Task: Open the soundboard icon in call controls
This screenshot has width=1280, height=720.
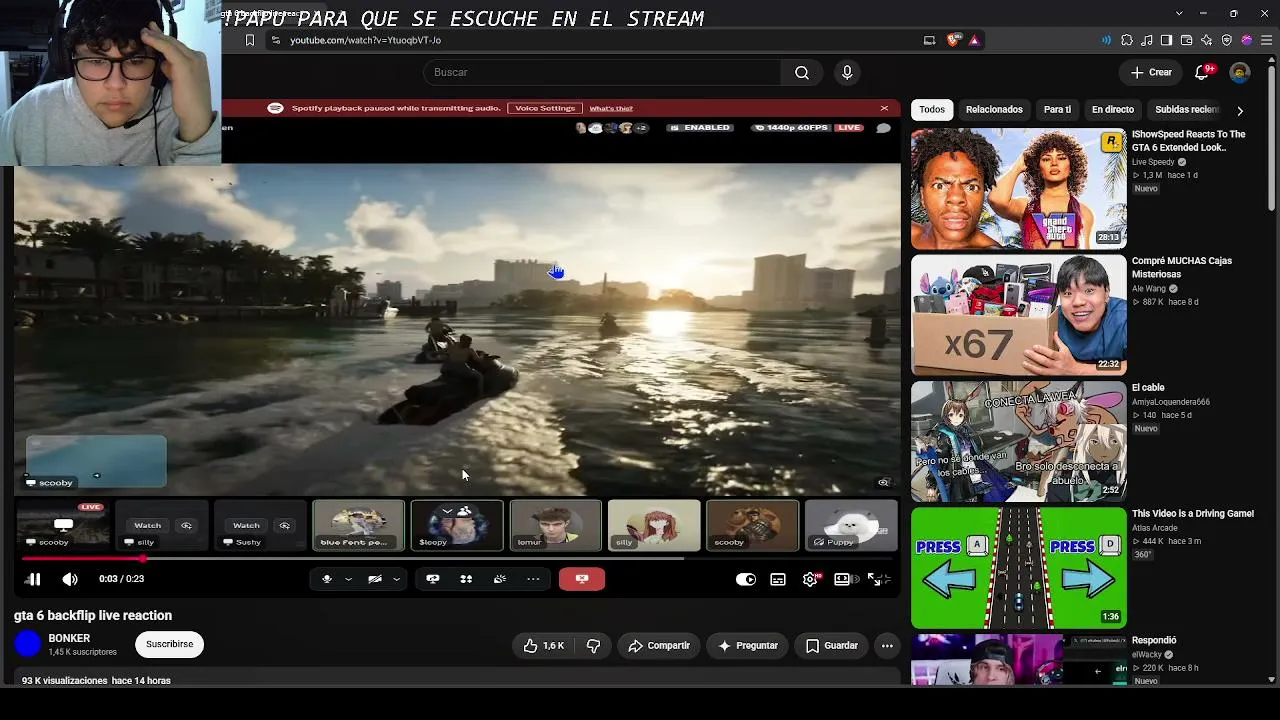Action: (x=500, y=579)
